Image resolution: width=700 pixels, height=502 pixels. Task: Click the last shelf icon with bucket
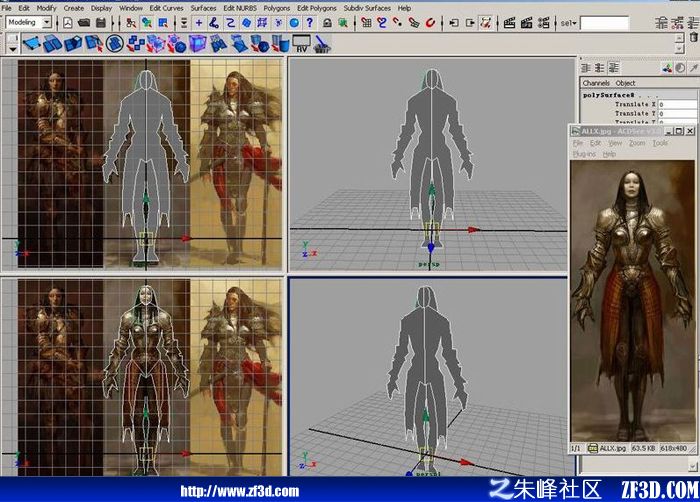(322, 44)
